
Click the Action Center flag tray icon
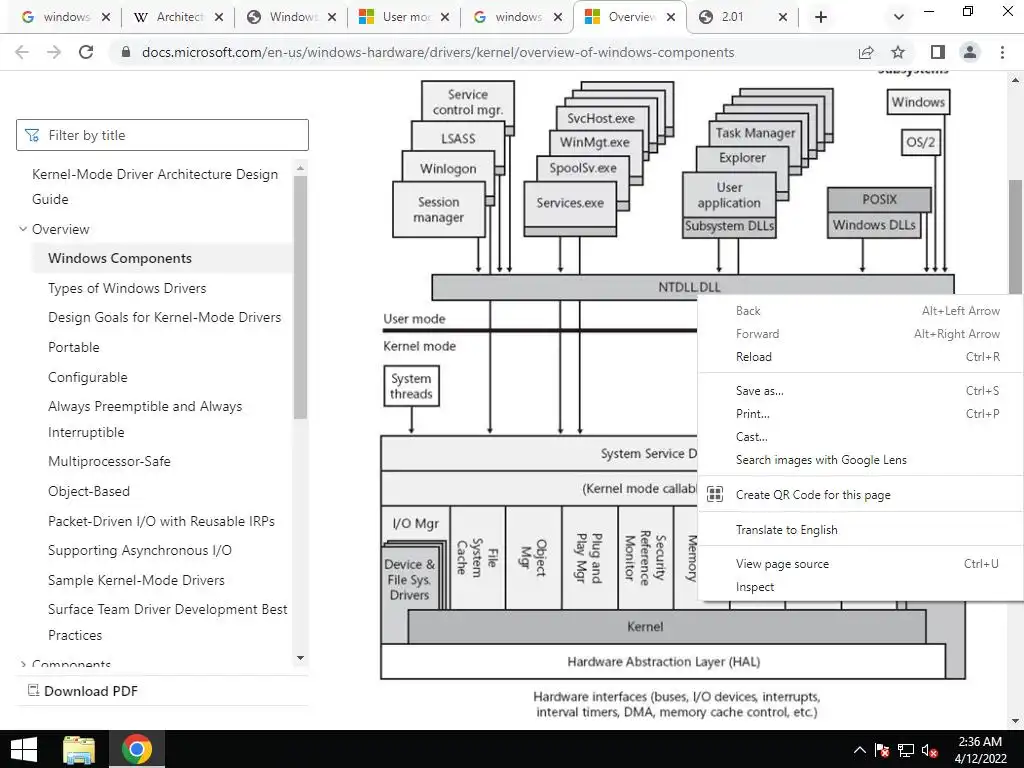pos(882,750)
